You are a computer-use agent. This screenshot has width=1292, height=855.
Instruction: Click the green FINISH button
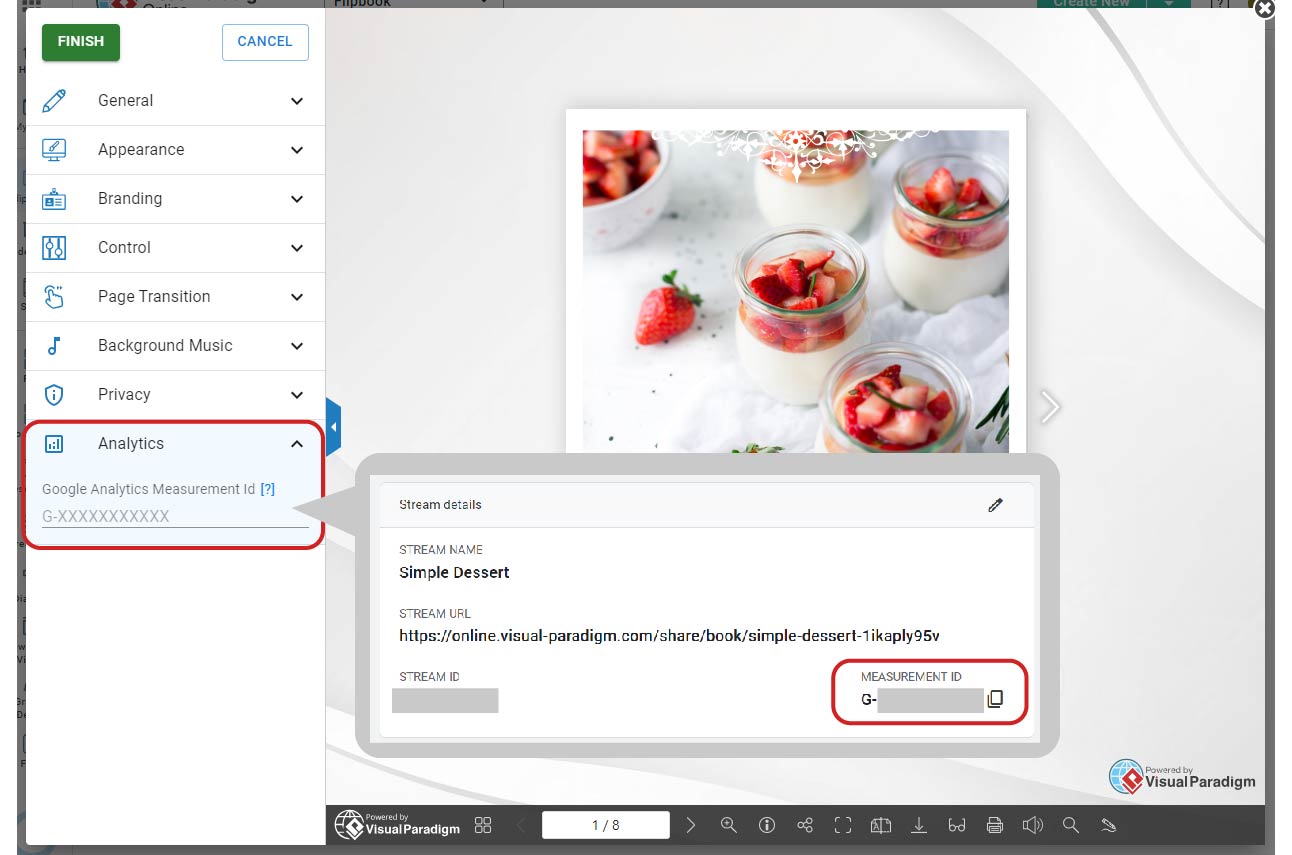click(80, 42)
